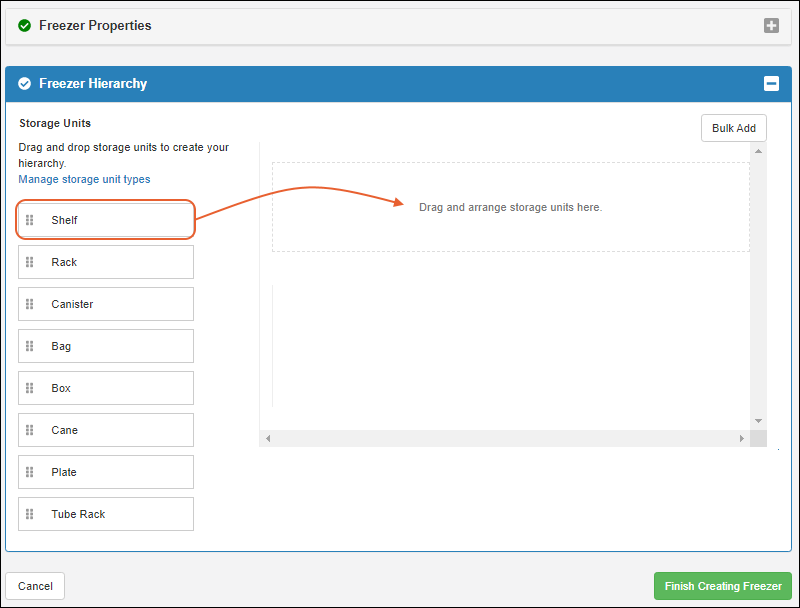Viewport: 800px width, 608px height.
Task: Open Manage storage unit types link
Action: (x=84, y=179)
